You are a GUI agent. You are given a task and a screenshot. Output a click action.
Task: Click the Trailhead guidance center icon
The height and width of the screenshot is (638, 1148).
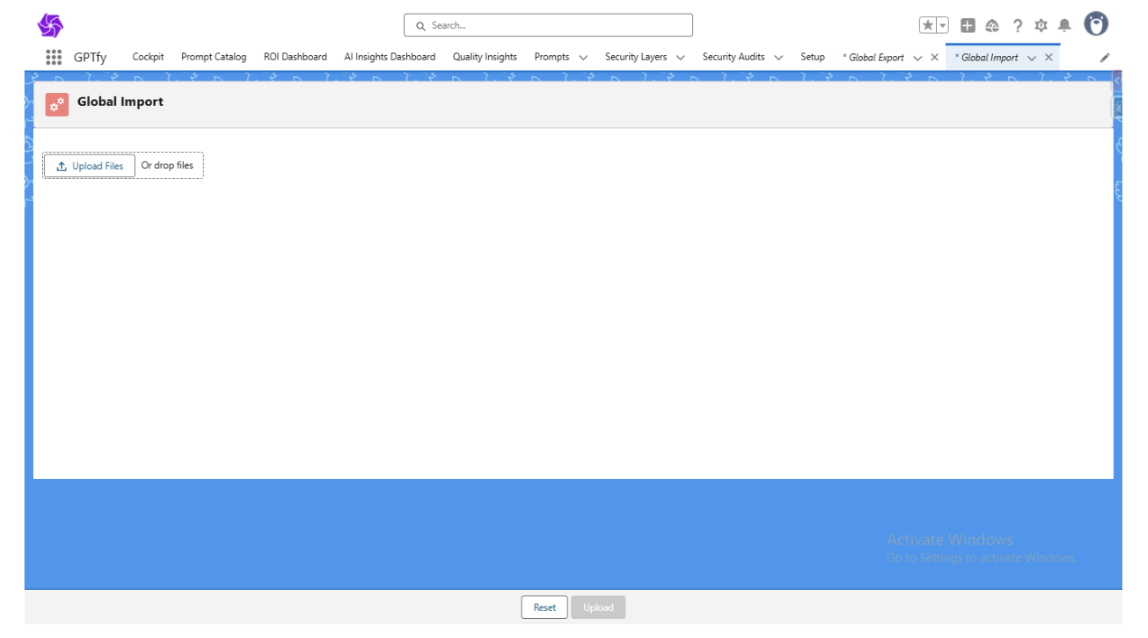[992, 26]
